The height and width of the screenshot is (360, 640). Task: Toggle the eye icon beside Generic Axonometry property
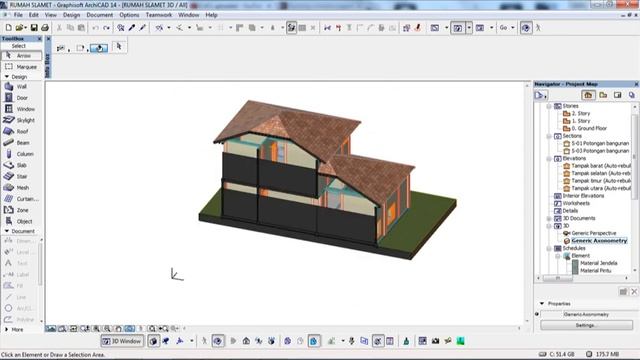(x=537, y=314)
